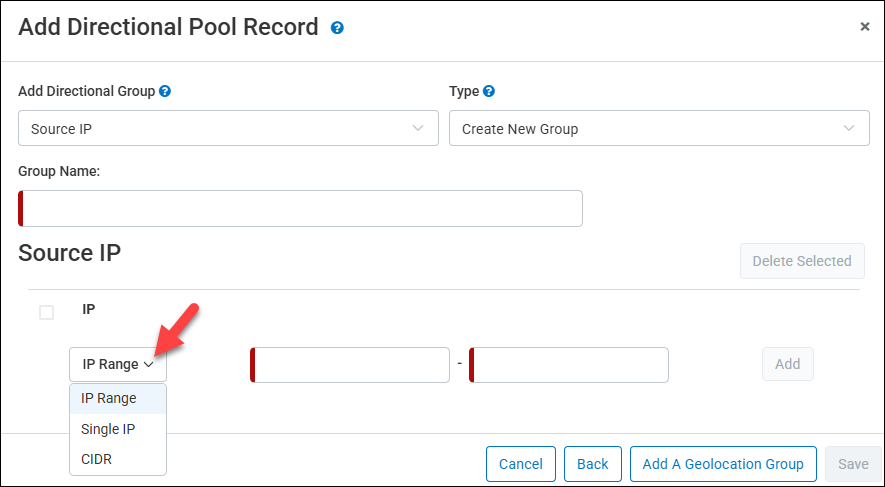This screenshot has width=885, height=487.
Task: Click the ending IP address field
Action: [x=569, y=365]
